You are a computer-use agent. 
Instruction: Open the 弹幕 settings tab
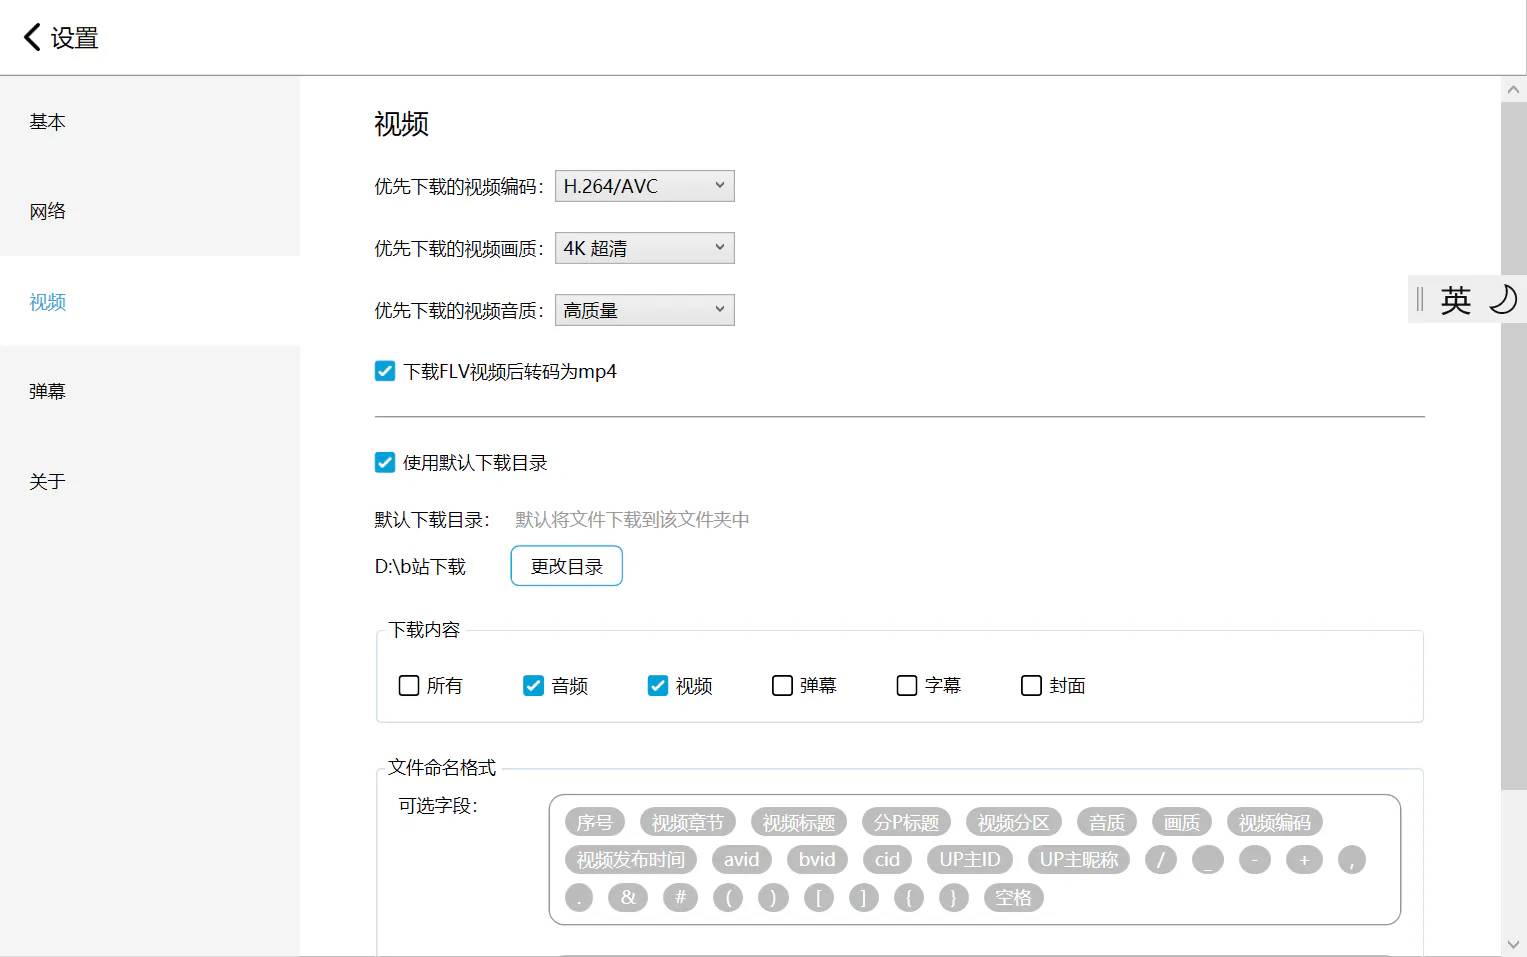(48, 391)
